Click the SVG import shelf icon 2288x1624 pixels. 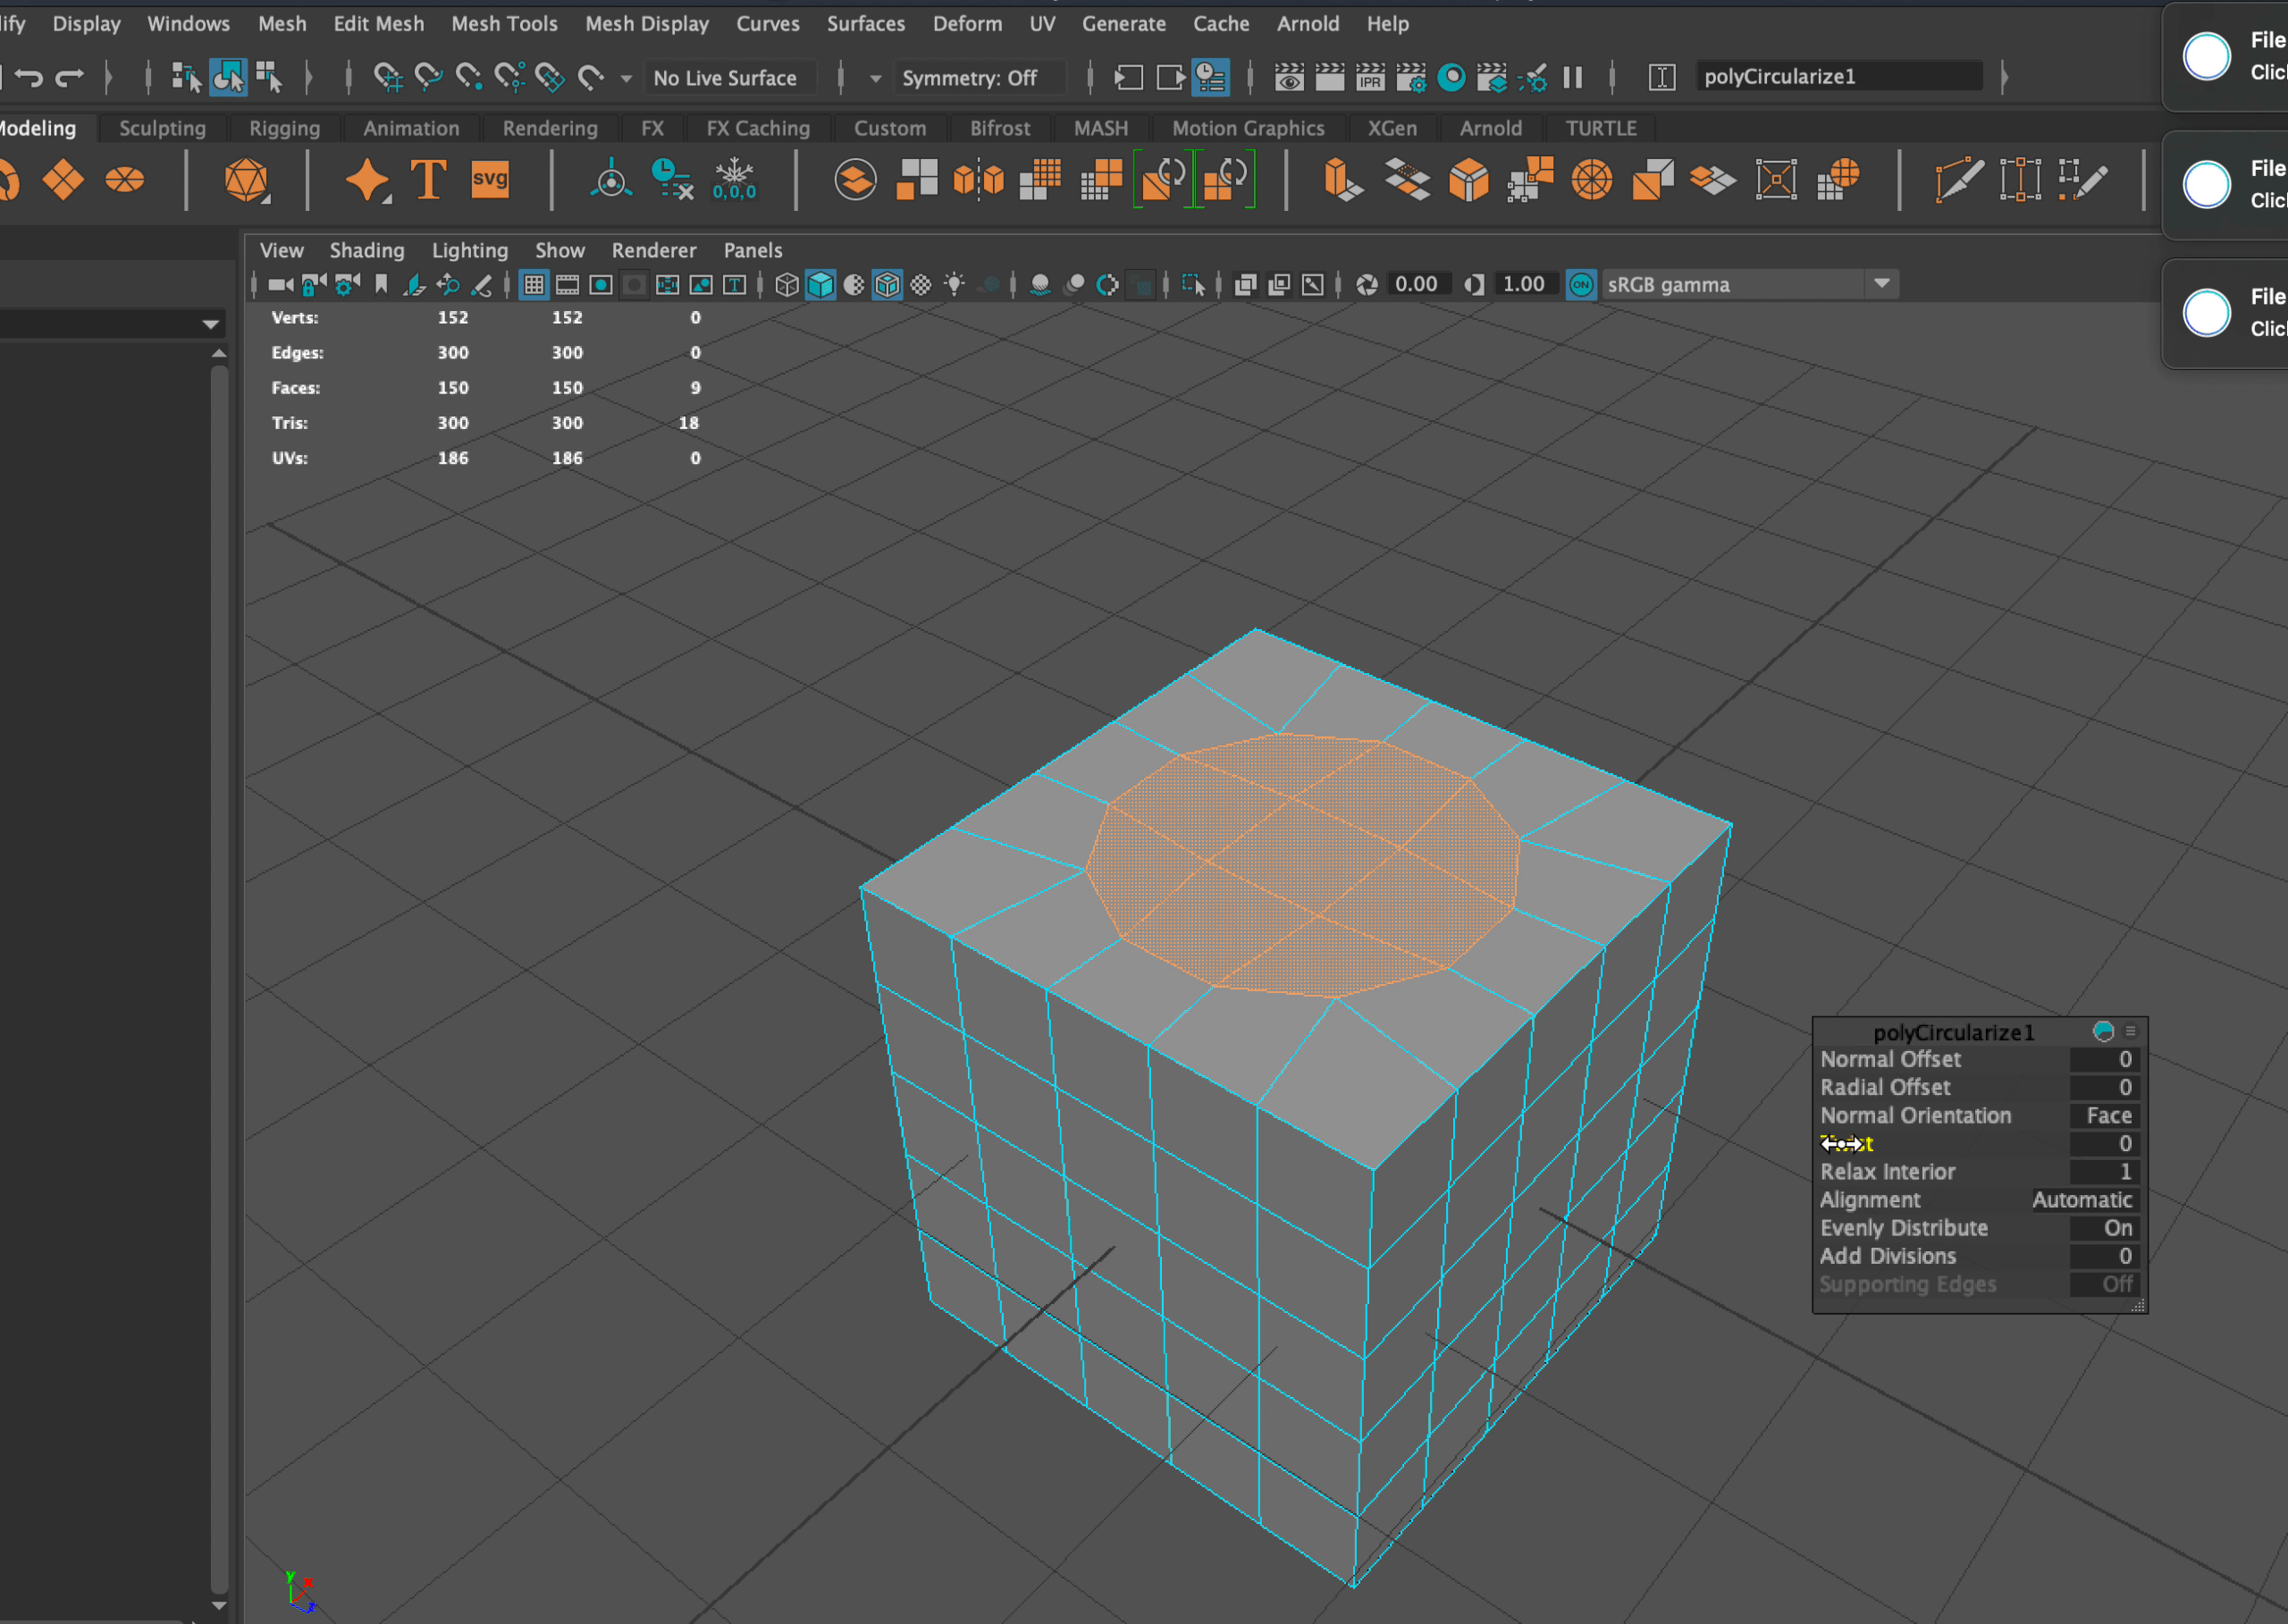tap(490, 180)
